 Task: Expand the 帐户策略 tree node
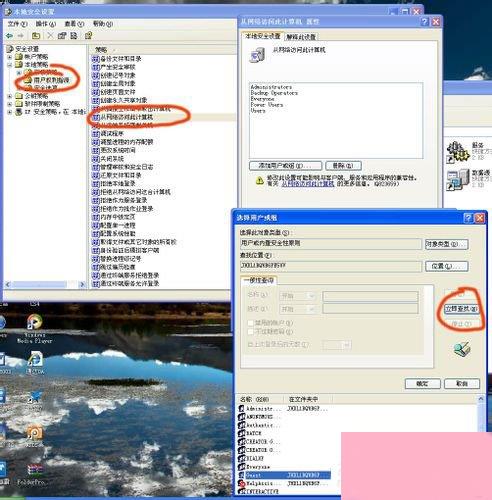tap(10, 57)
